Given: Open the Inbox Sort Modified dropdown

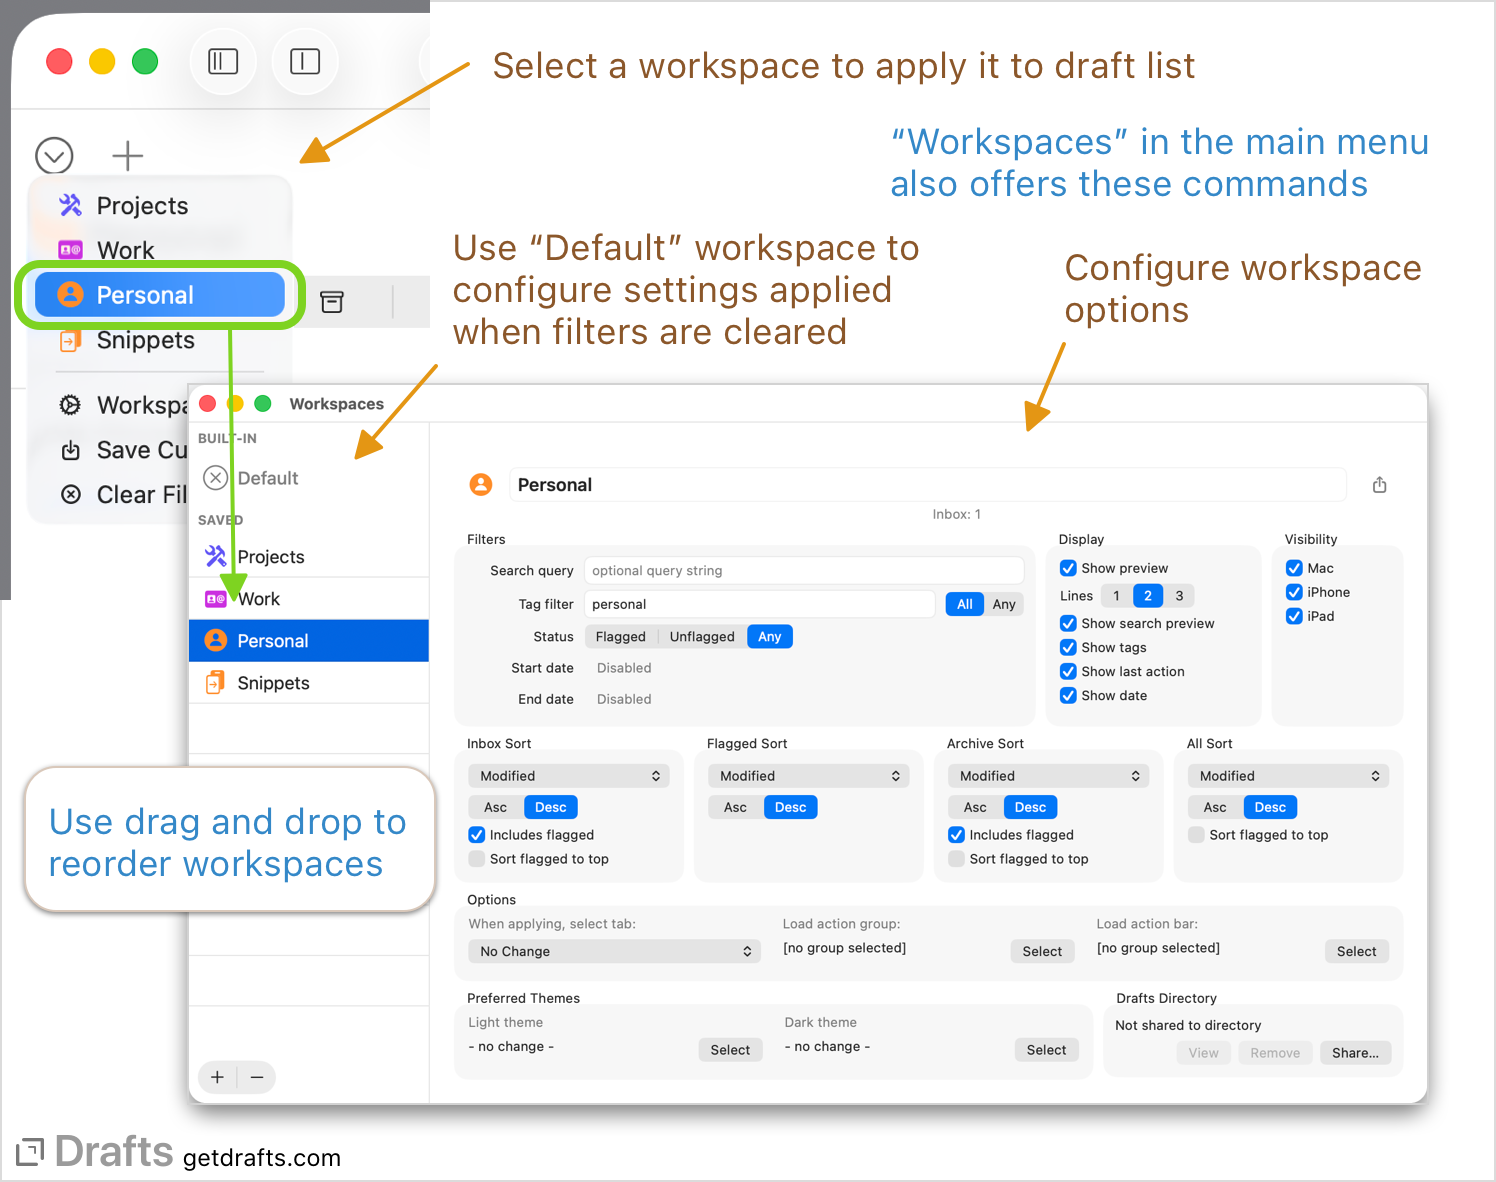Looking at the screenshot, I should point(568,775).
